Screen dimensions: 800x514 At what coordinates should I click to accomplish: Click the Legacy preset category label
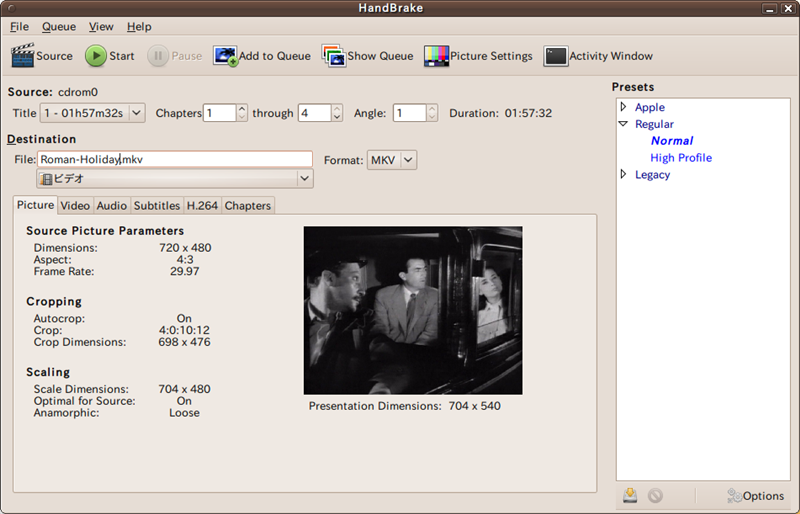coord(652,175)
